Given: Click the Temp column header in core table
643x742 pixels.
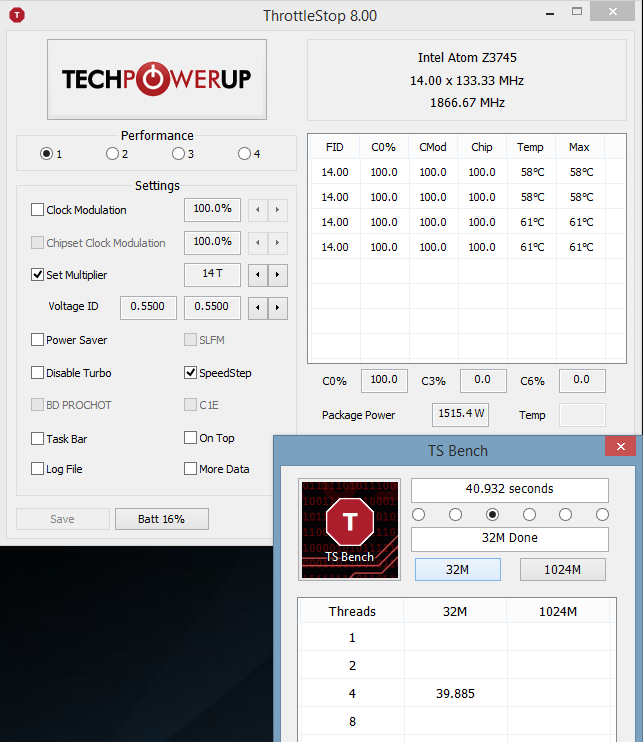Looking at the screenshot, I should coord(530,147).
